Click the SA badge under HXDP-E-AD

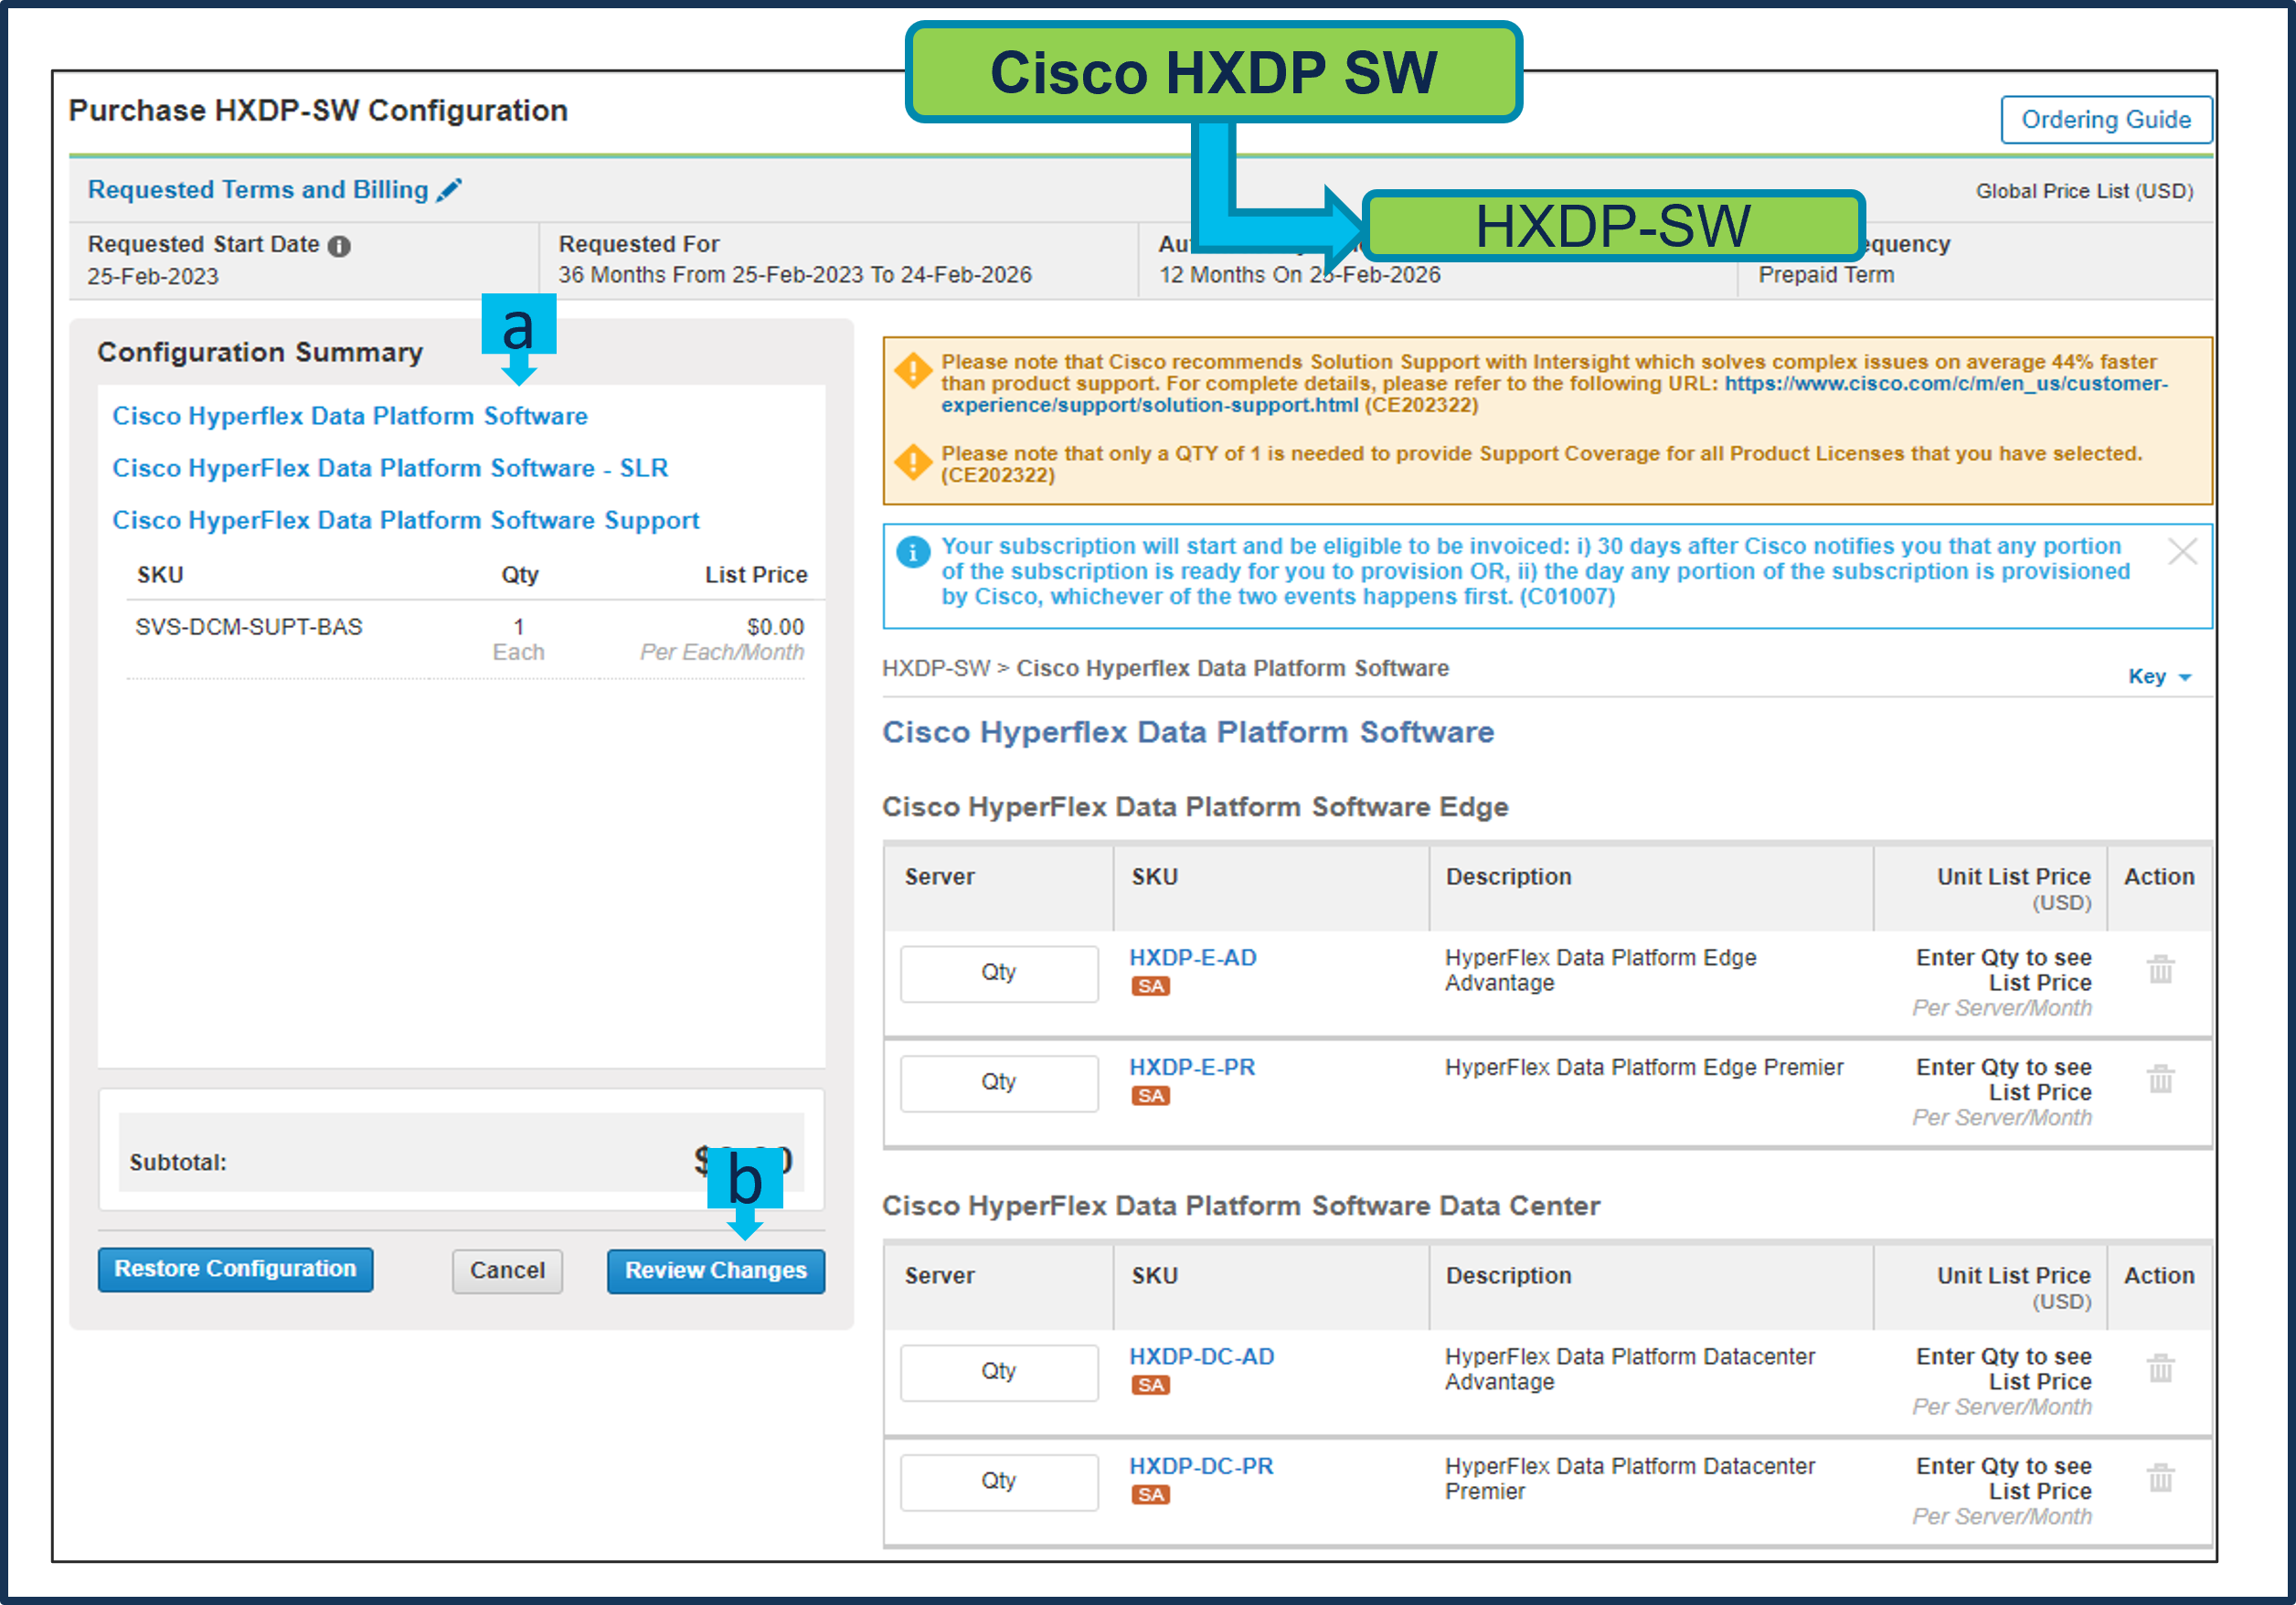1150,986
